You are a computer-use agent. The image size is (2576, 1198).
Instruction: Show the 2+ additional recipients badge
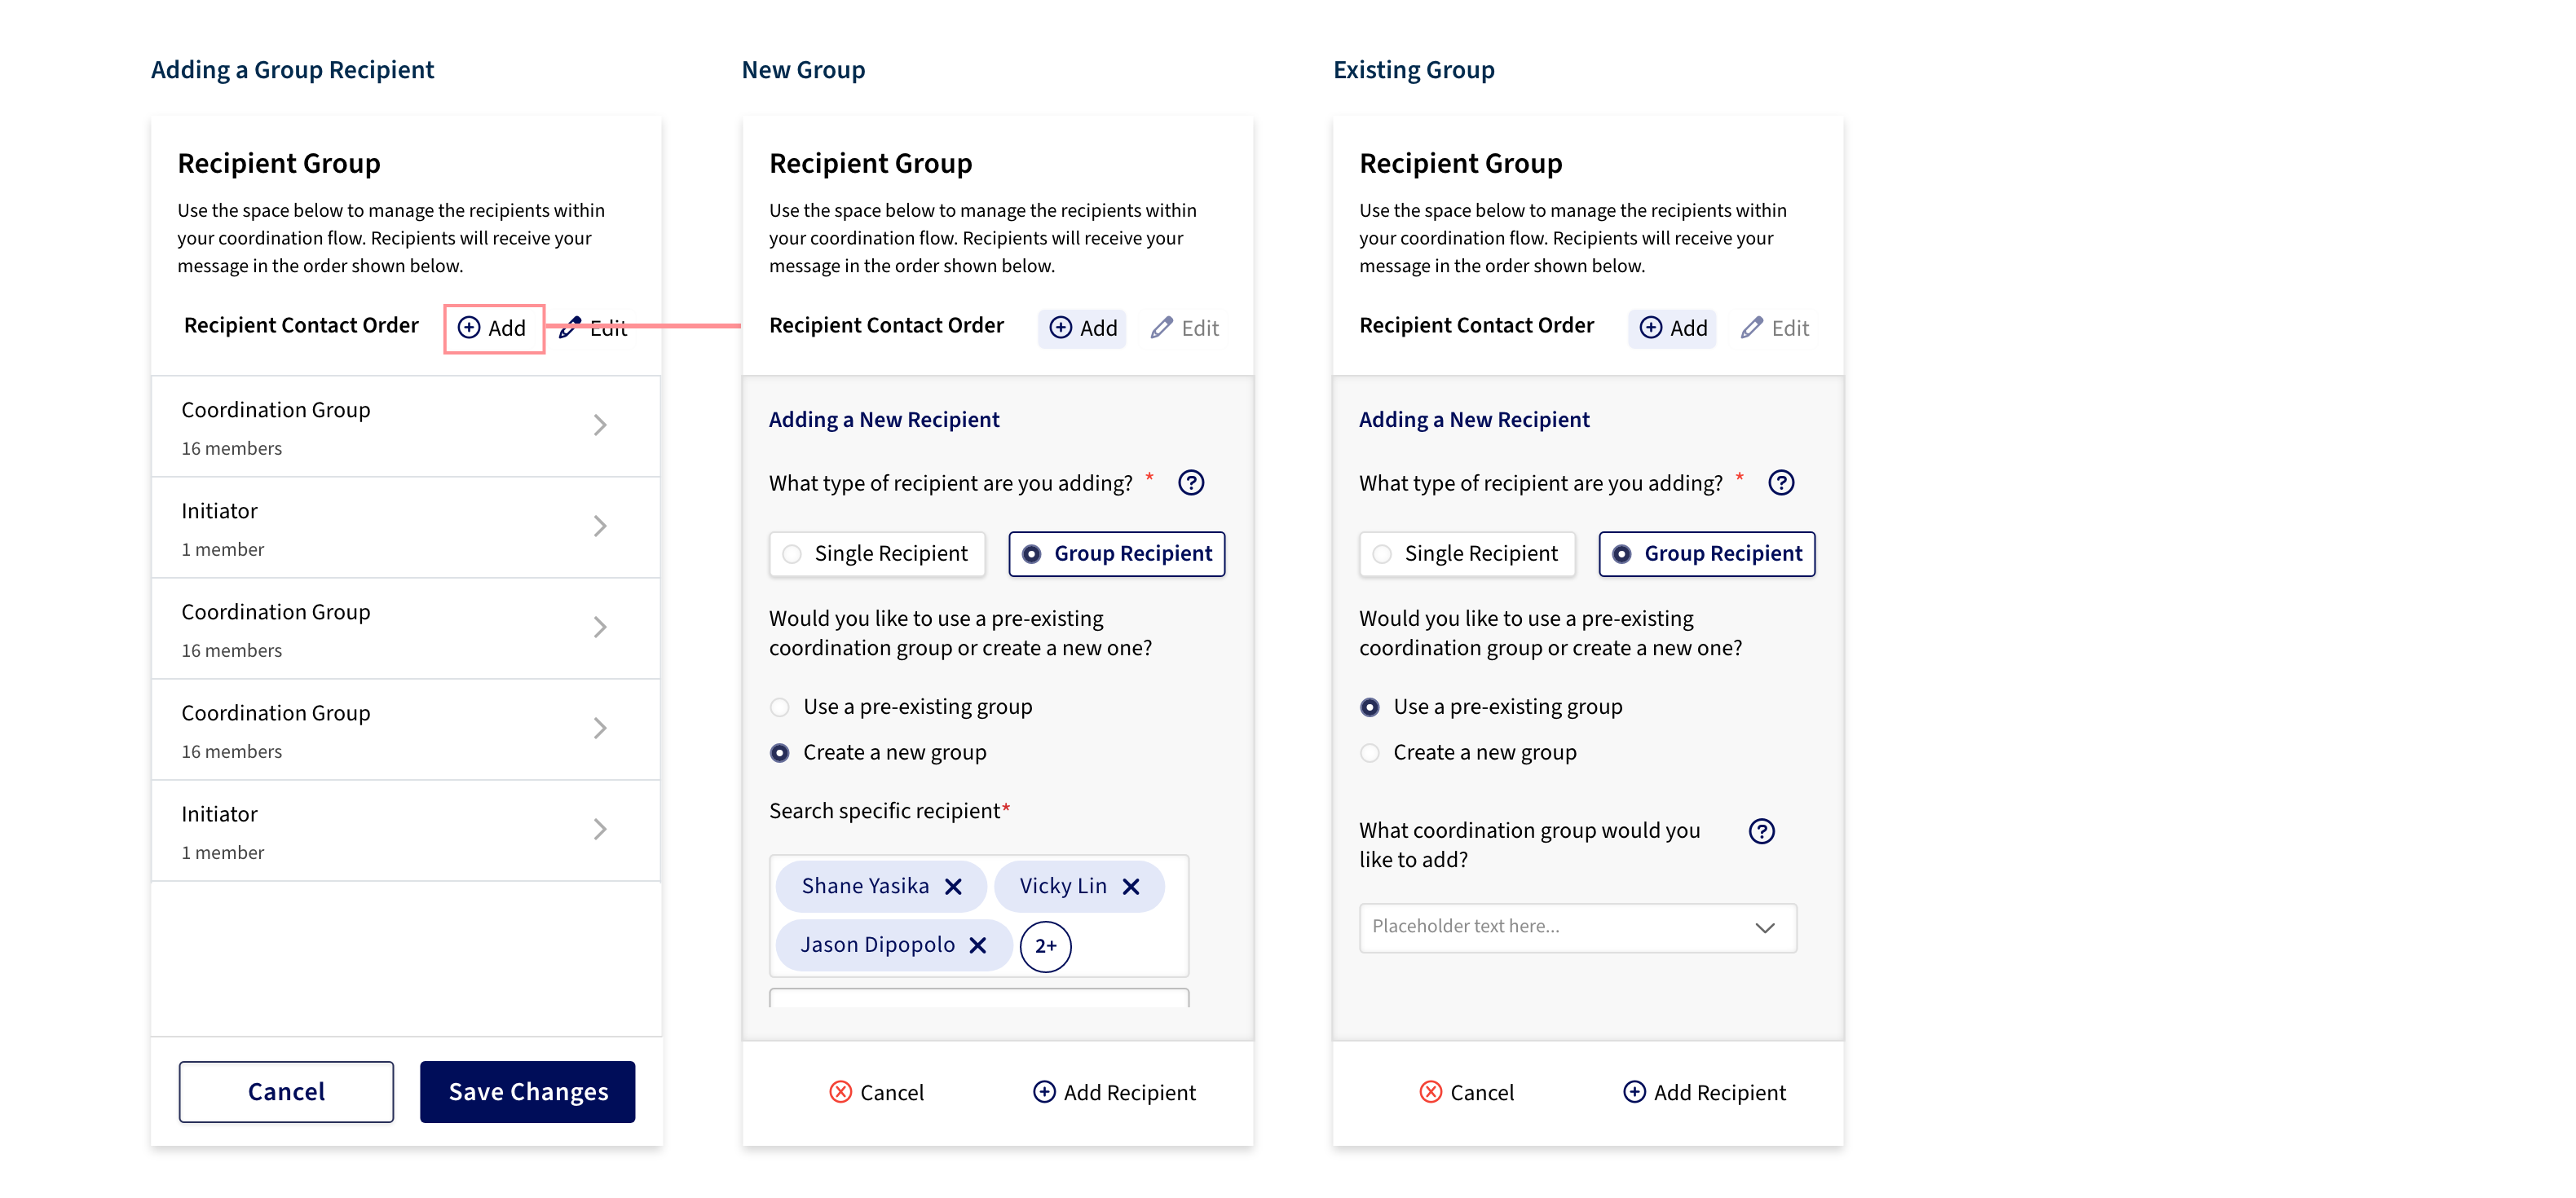[1046, 946]
